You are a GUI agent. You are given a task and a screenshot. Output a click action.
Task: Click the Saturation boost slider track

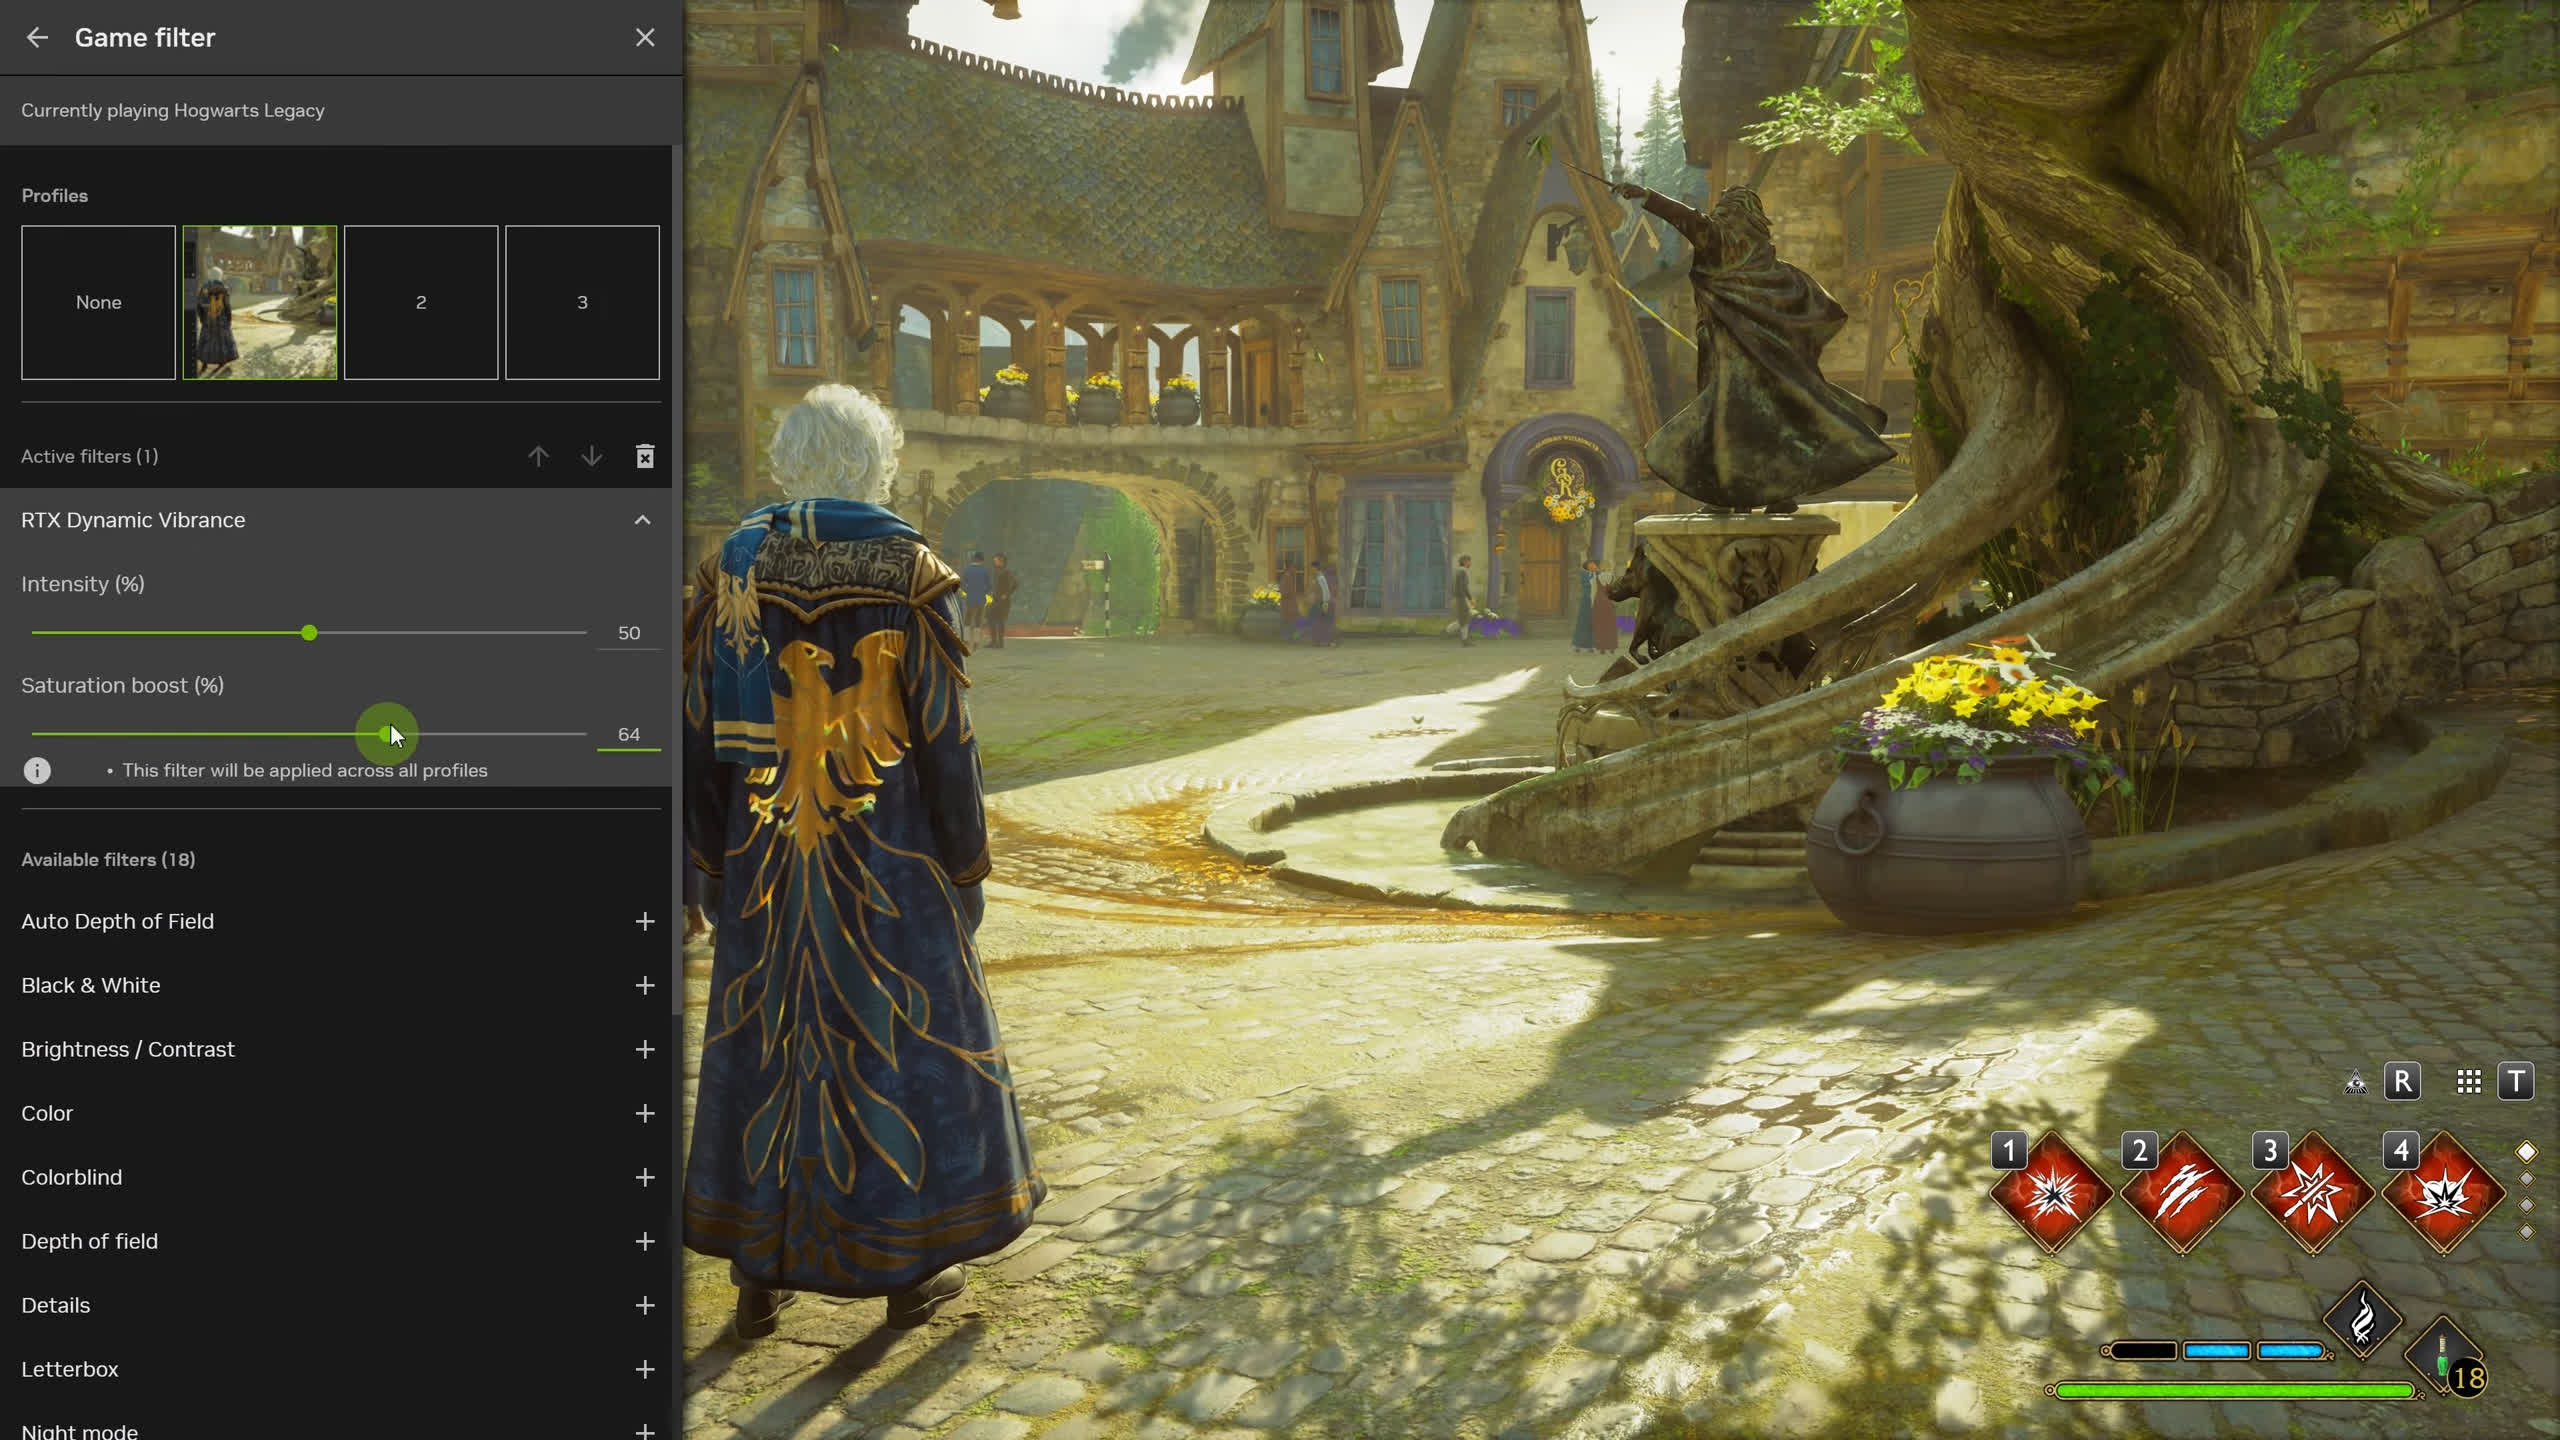click(309, 734)
